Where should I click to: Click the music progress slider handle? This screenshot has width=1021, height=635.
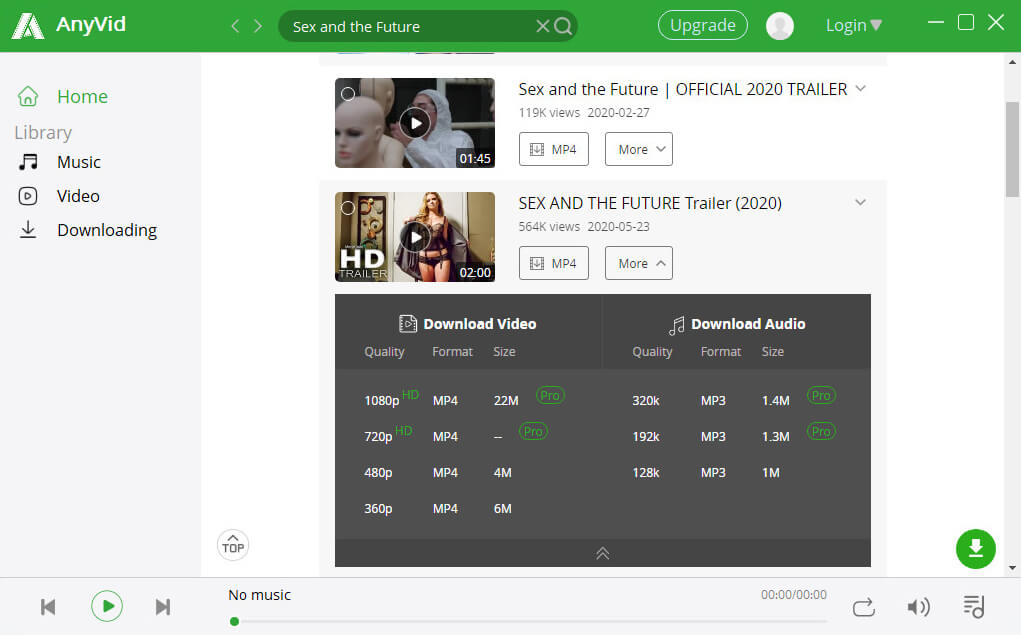click(234, 621)
